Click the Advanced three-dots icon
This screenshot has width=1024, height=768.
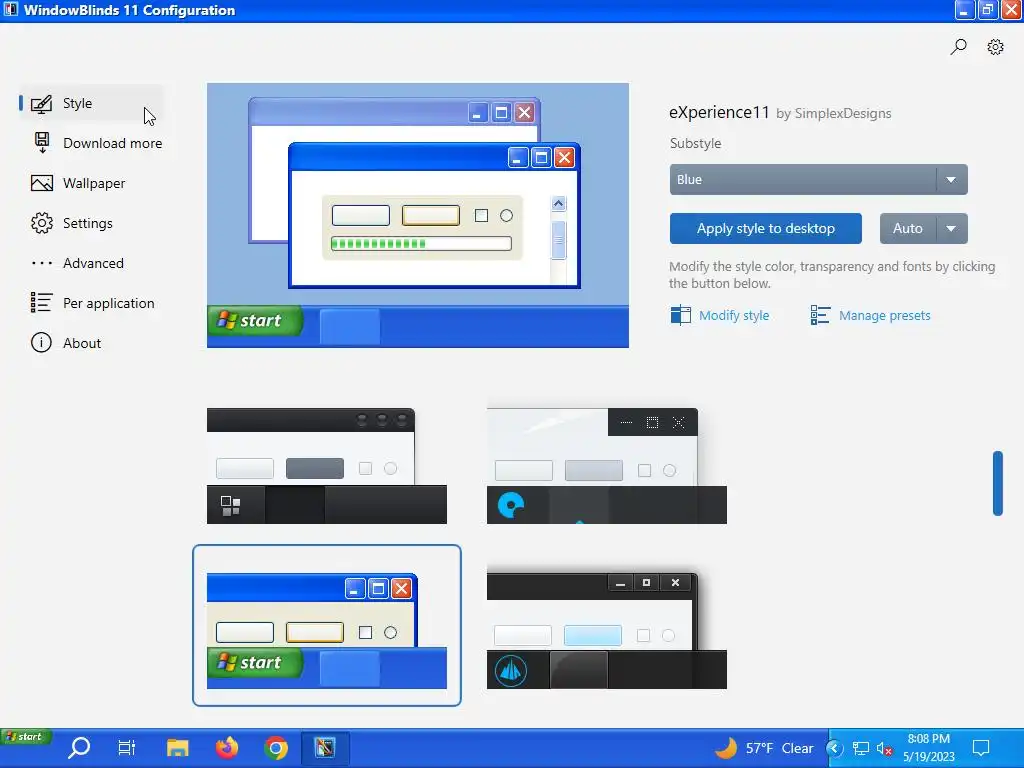[42, 263]
